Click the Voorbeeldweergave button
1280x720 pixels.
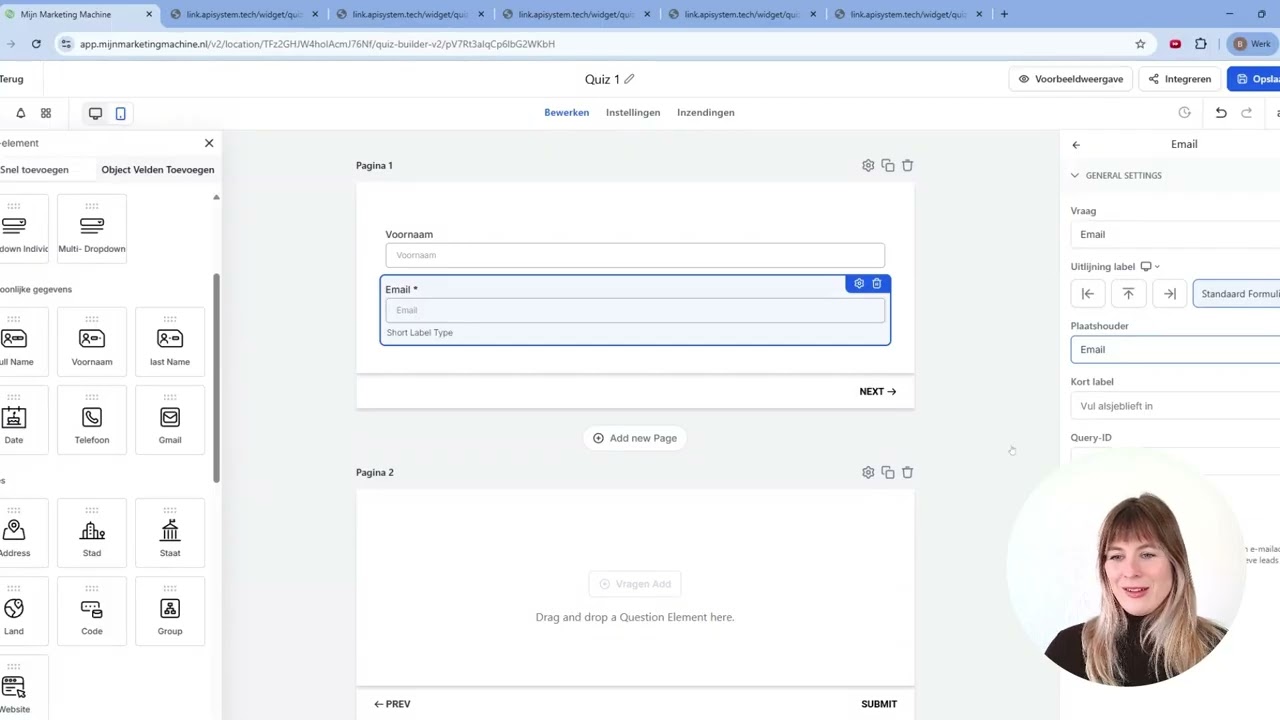(1071, 79)
